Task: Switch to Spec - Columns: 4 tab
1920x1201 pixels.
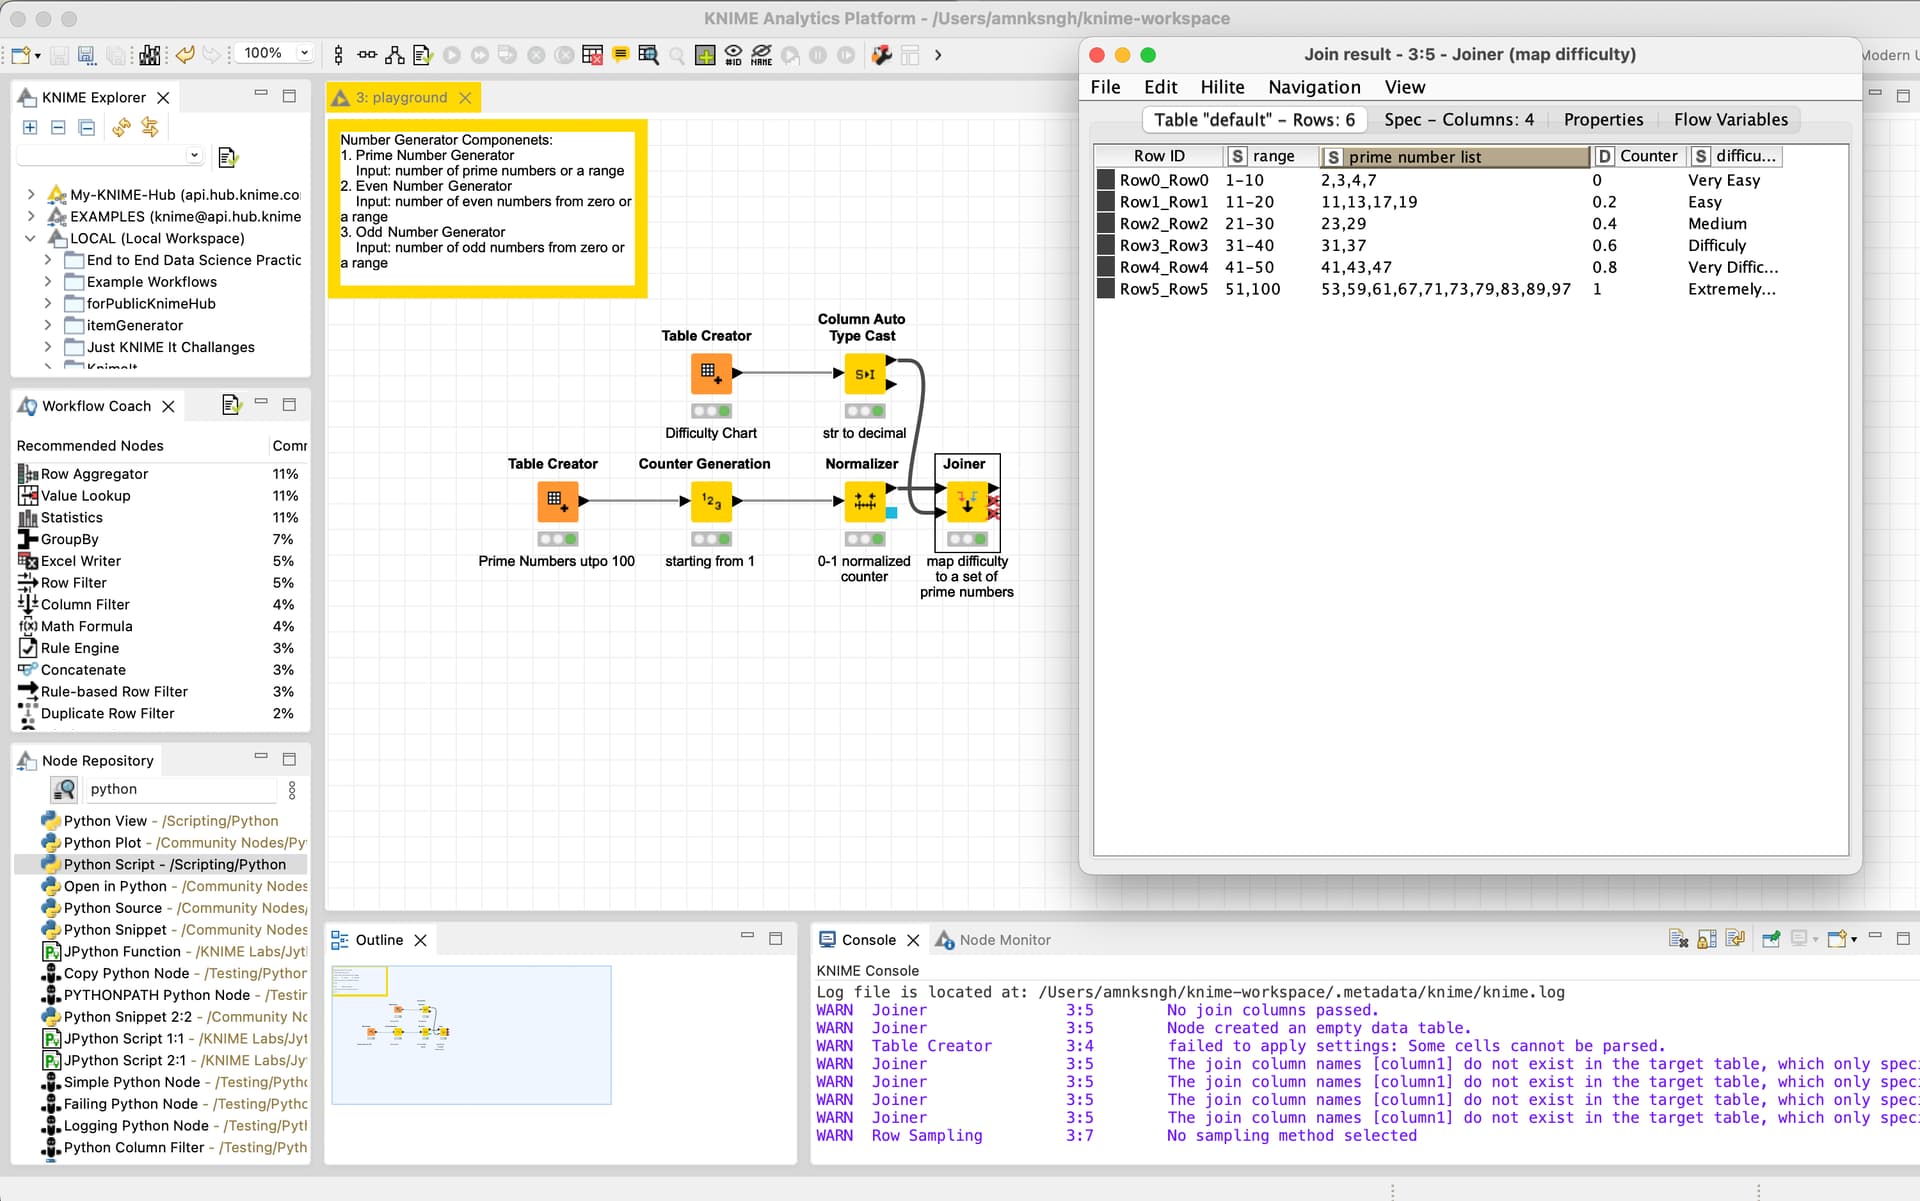Action: [x=1458, y=120]
